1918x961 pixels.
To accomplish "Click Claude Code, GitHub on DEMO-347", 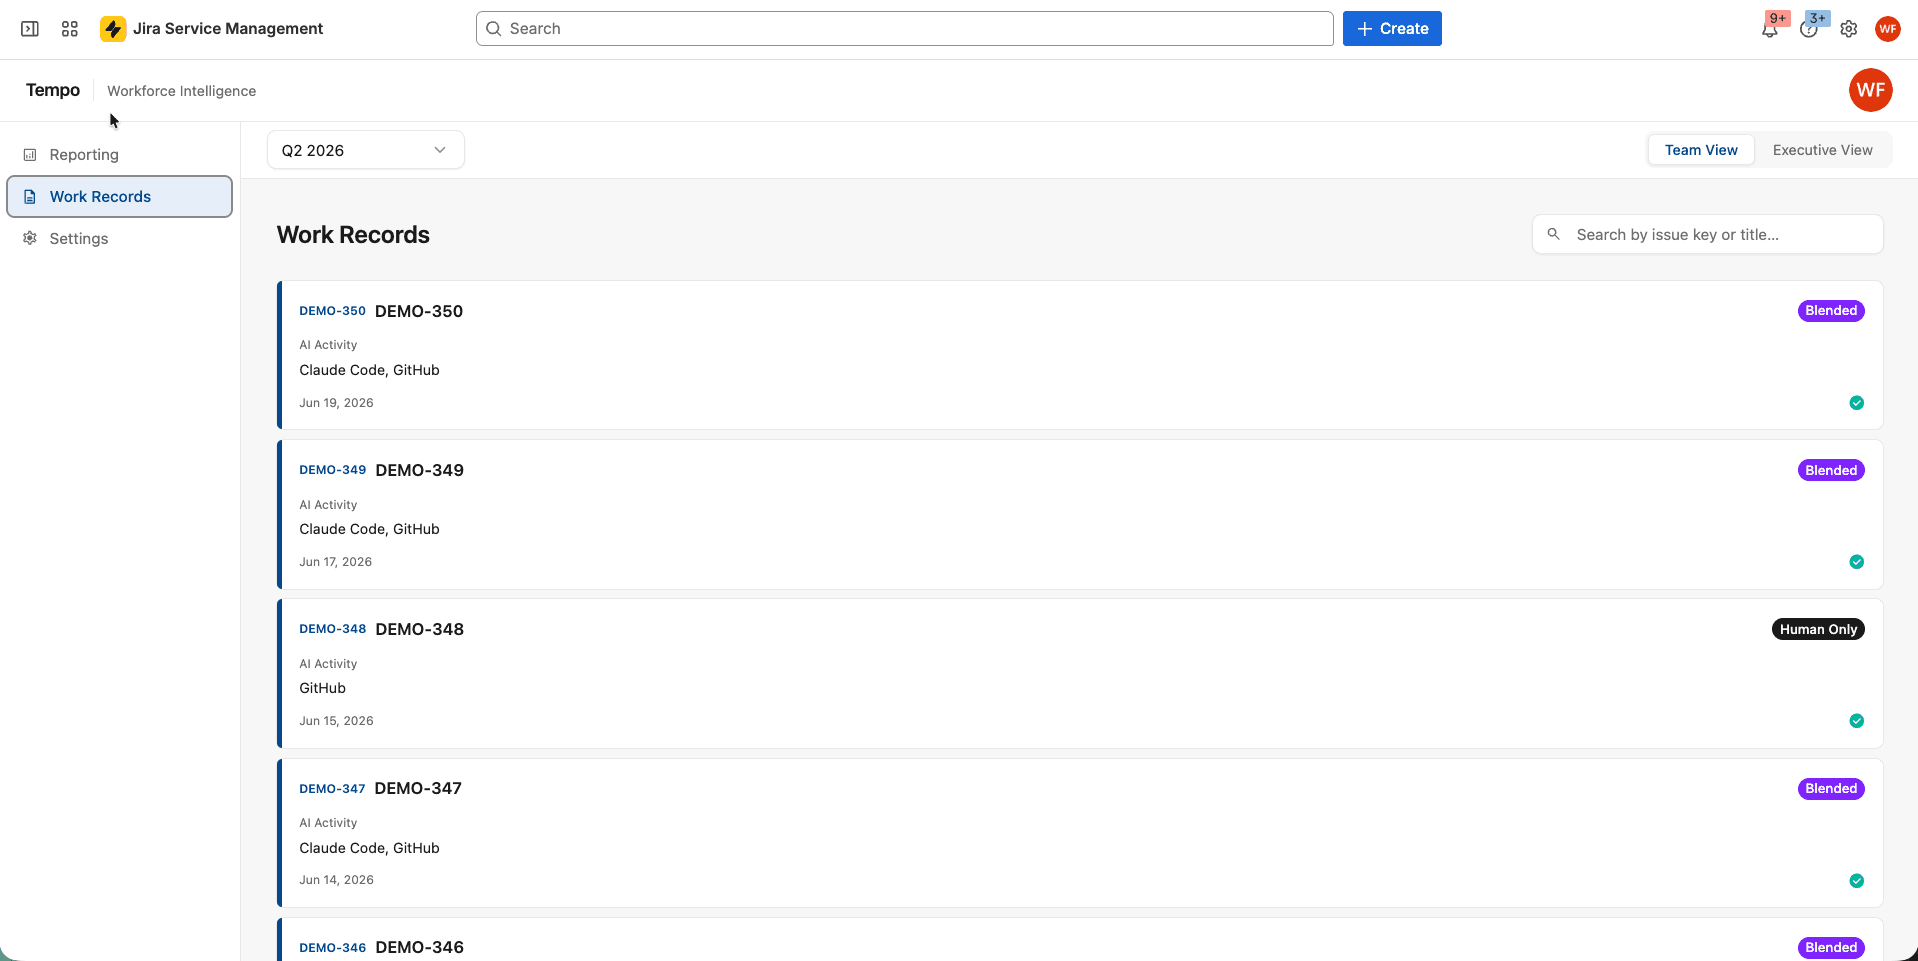I will 369,848.
